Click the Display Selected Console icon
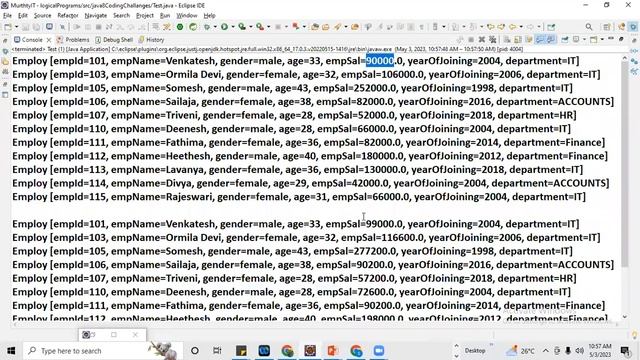The width and height of the screenshot is (640, 360). coord(576,40)
